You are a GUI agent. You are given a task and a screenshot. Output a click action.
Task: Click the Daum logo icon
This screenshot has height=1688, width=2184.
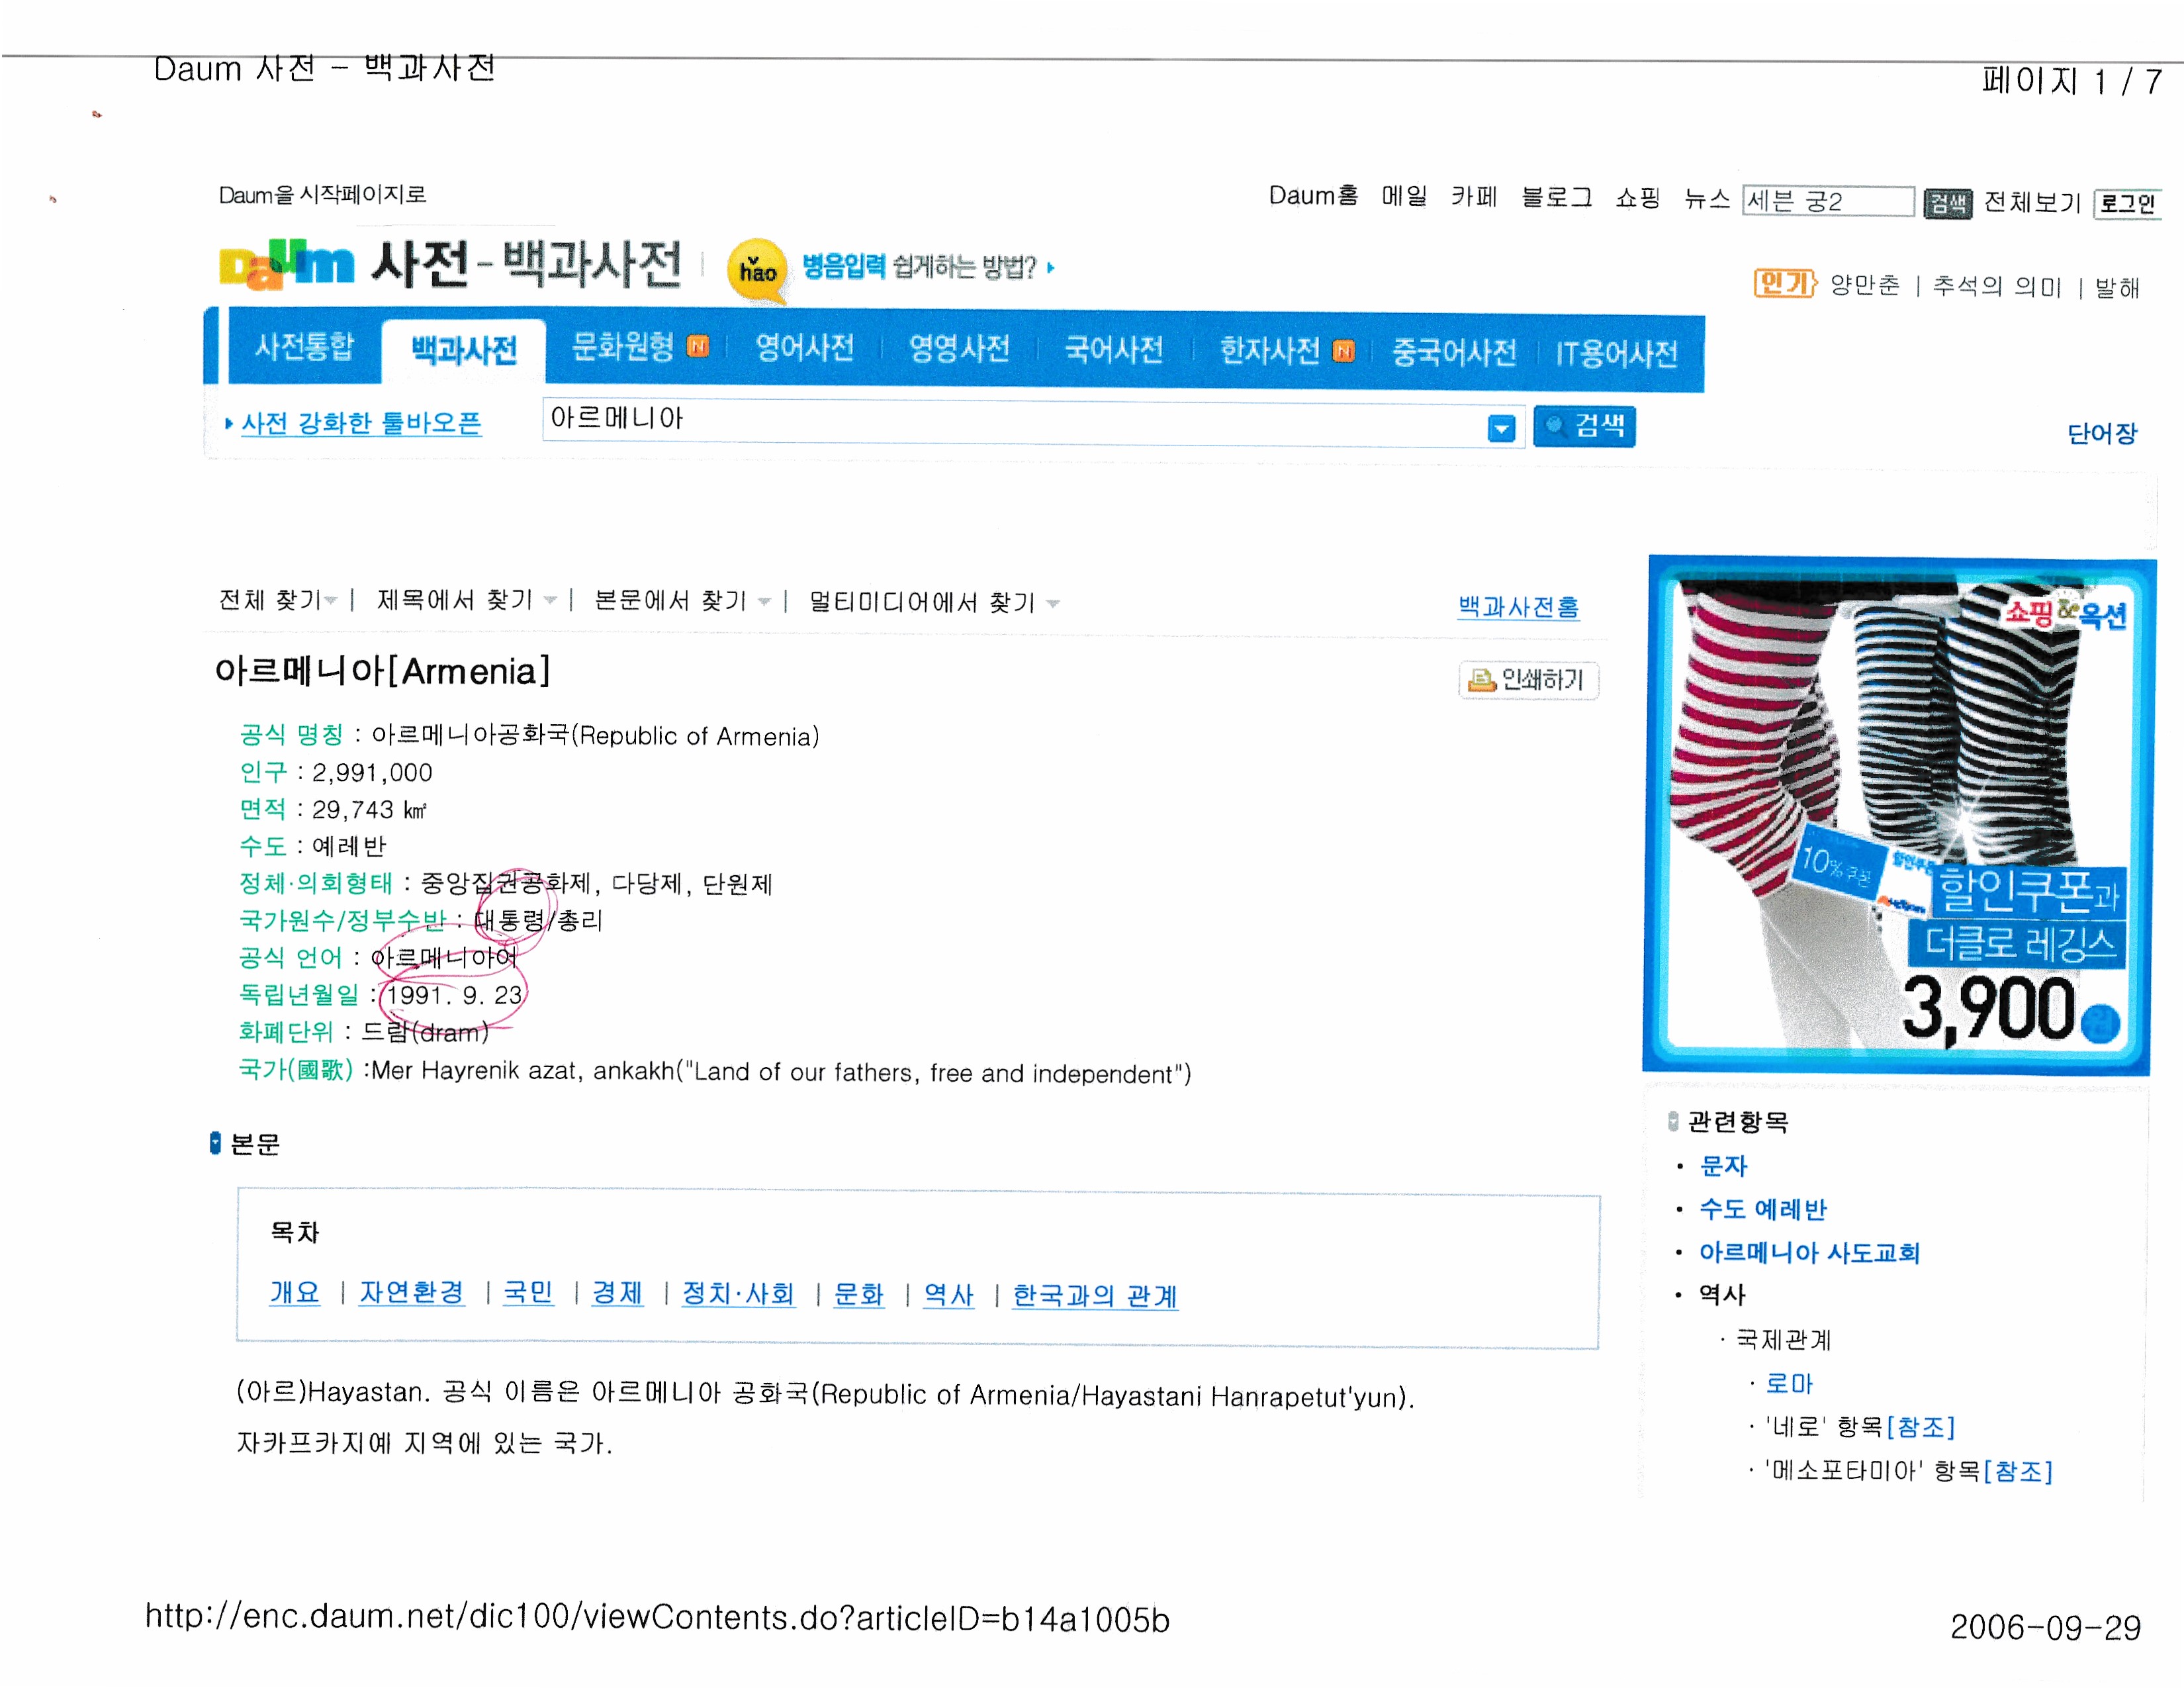(x=286, y=264)
